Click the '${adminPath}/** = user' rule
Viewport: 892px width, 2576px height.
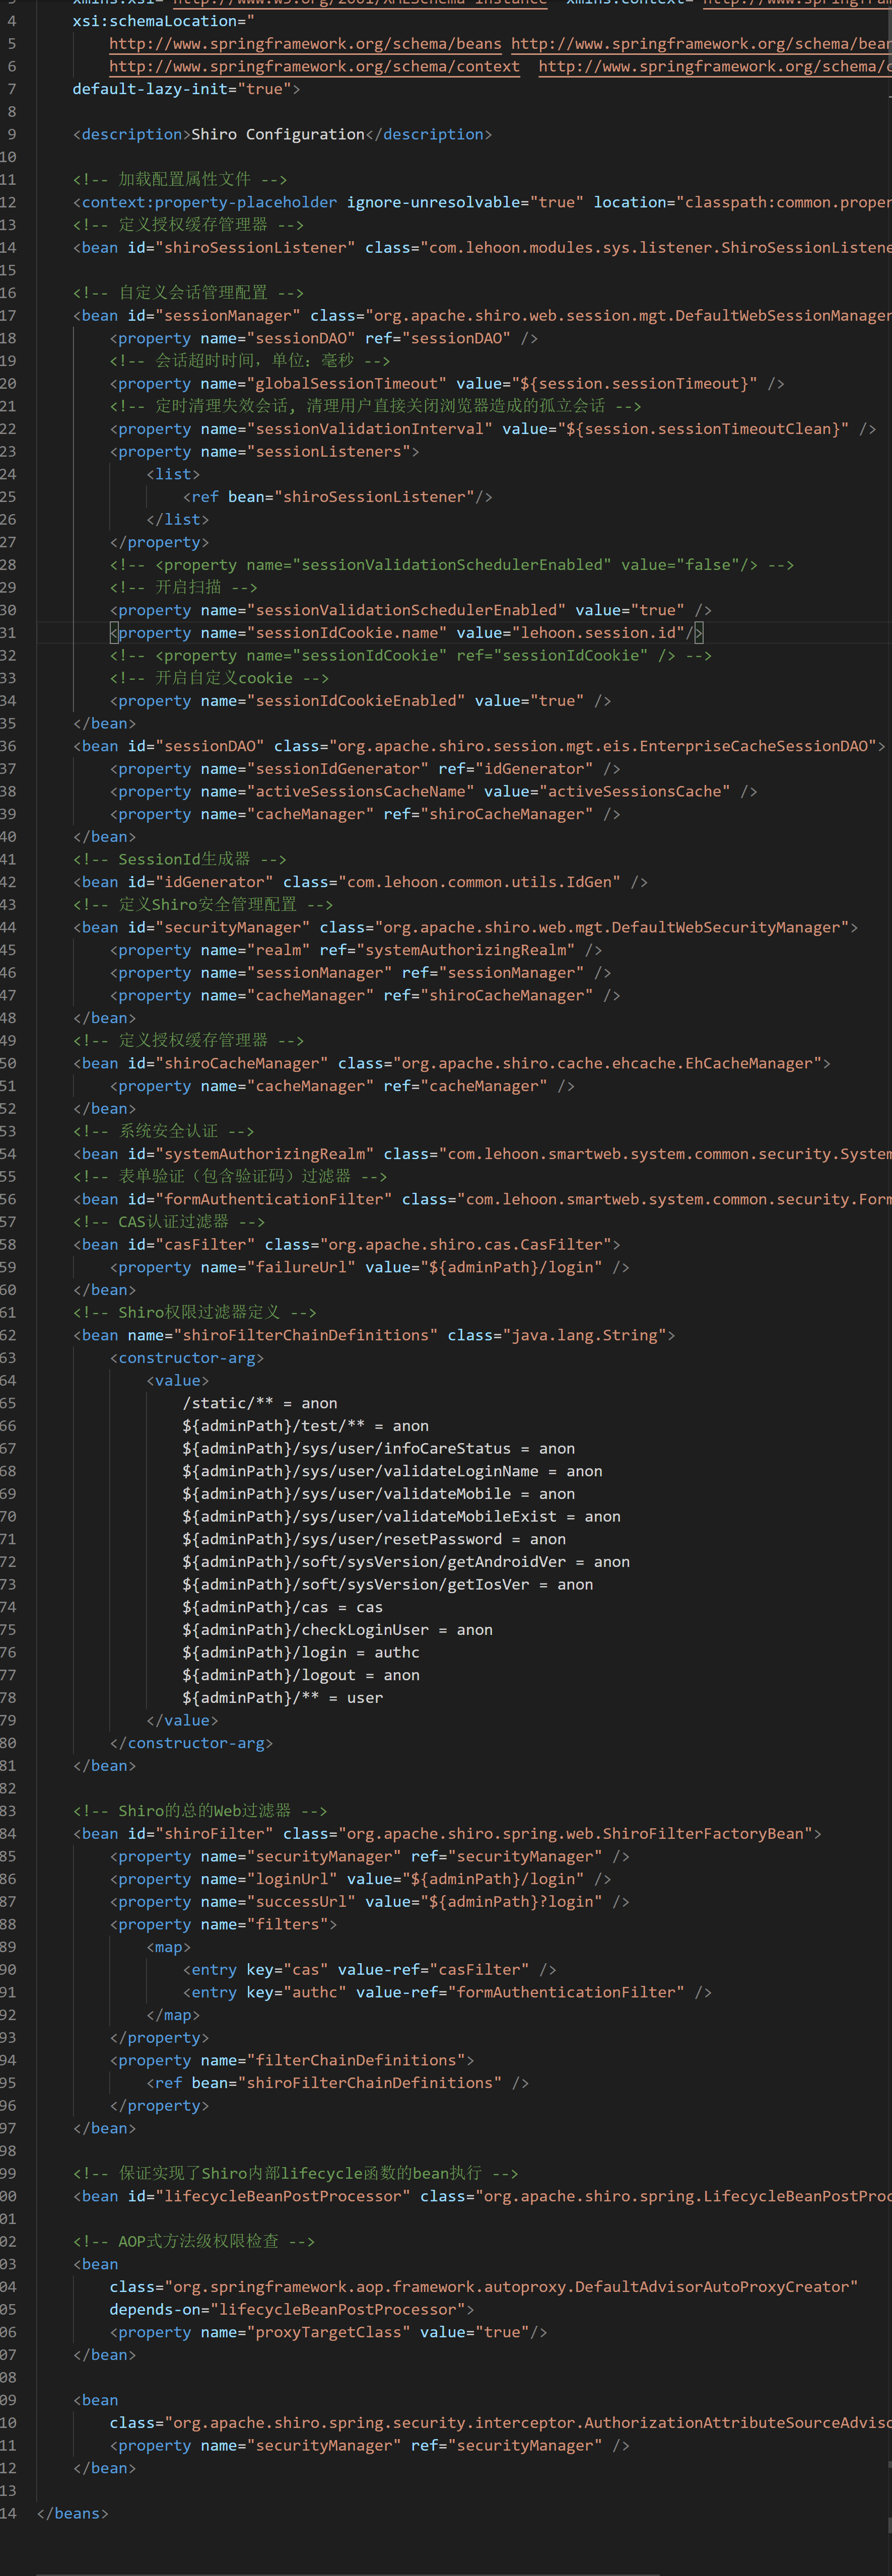click(283, 1699)
